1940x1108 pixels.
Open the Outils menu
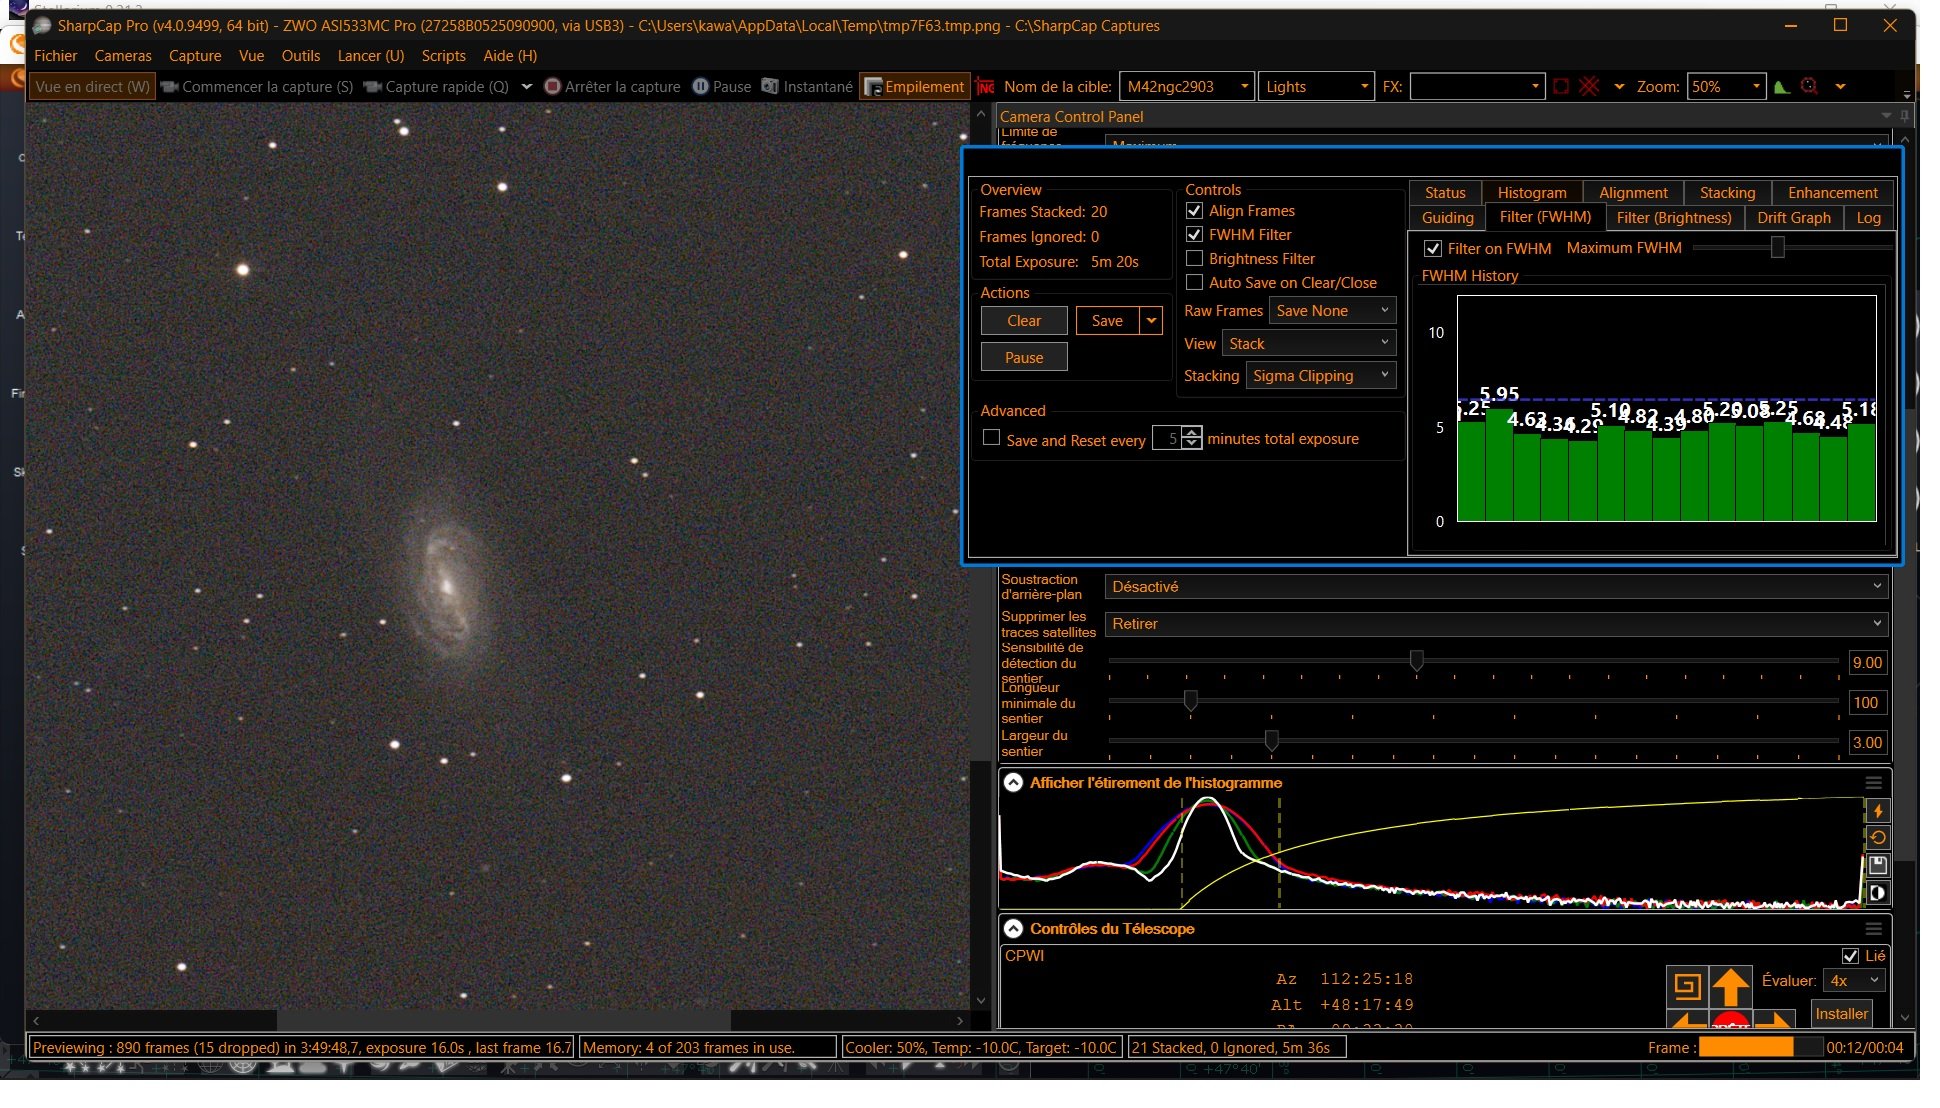coord(300,56)
